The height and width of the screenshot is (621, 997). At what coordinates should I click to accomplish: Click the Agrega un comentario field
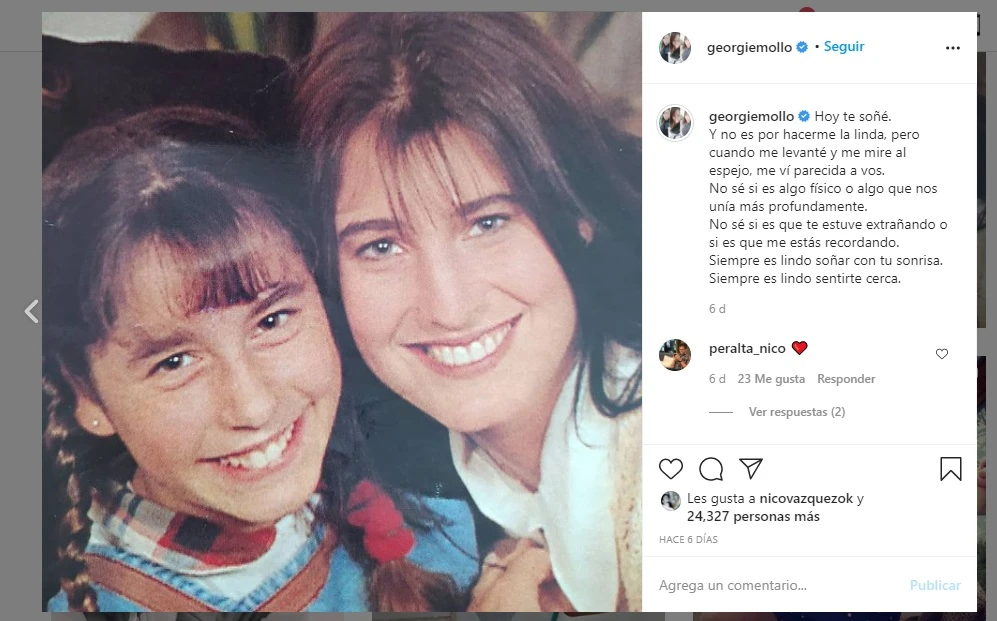coord(780,585)
